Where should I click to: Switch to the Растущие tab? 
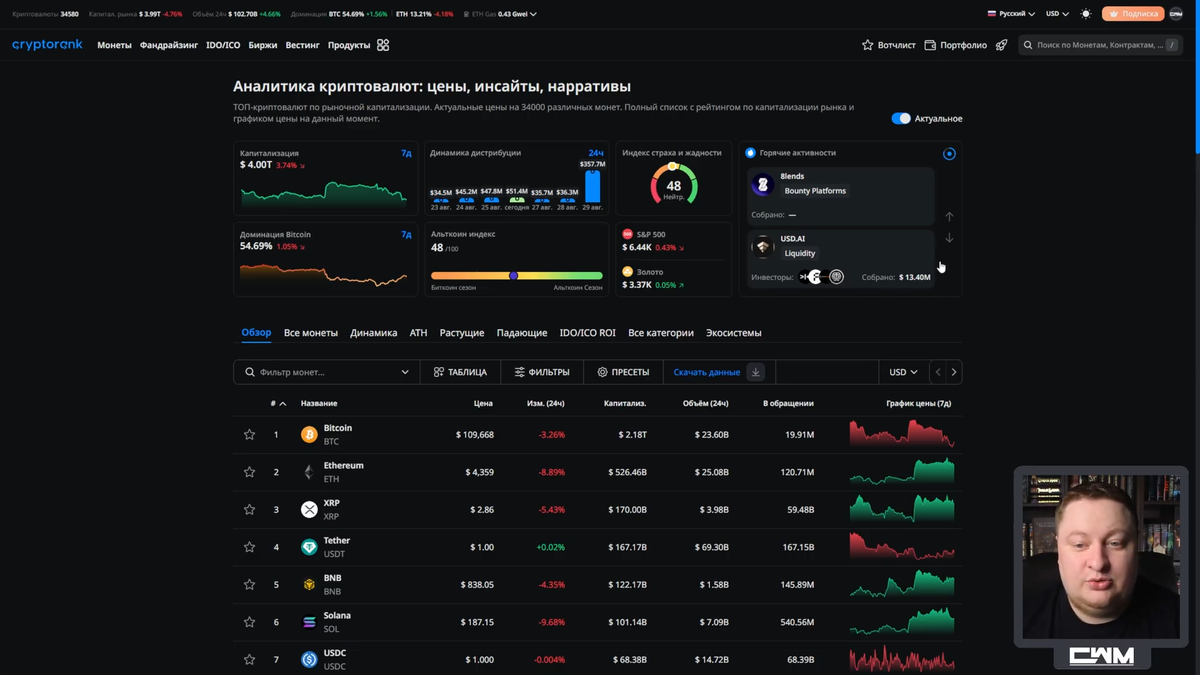(462, 333)
